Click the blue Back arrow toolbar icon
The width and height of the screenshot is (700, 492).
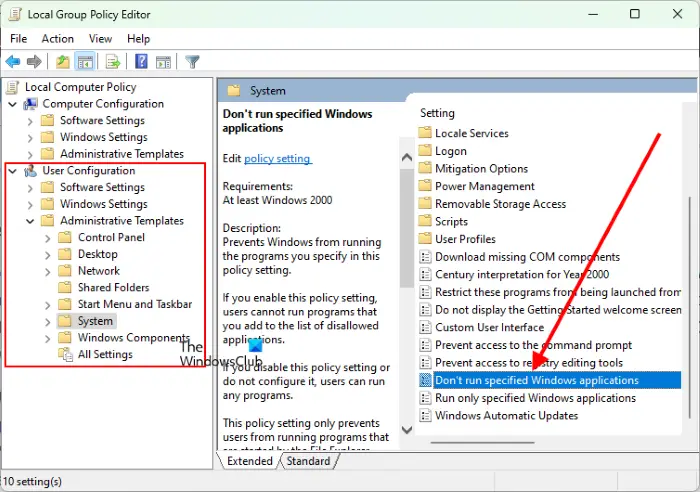click(13, 61)
